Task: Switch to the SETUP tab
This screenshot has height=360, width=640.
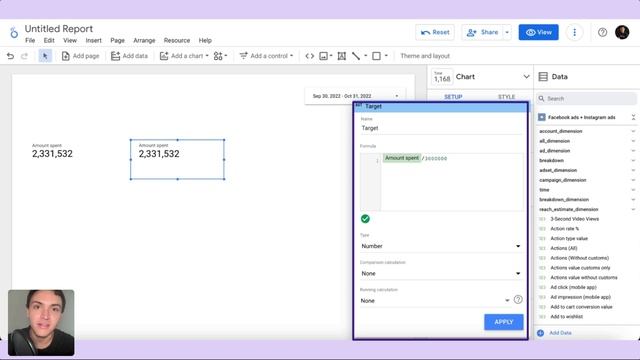Action: [x=453, y=97]
